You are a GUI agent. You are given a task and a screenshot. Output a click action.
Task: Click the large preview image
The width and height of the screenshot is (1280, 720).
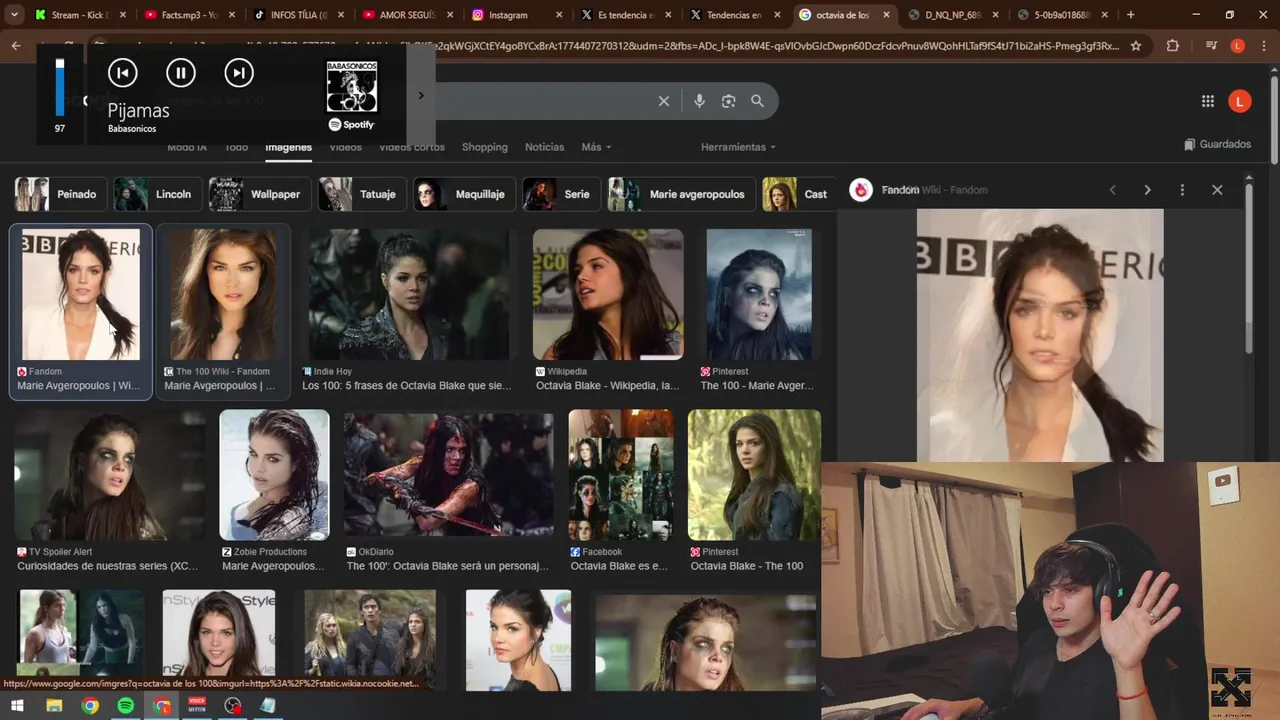tap(1040, 335)
